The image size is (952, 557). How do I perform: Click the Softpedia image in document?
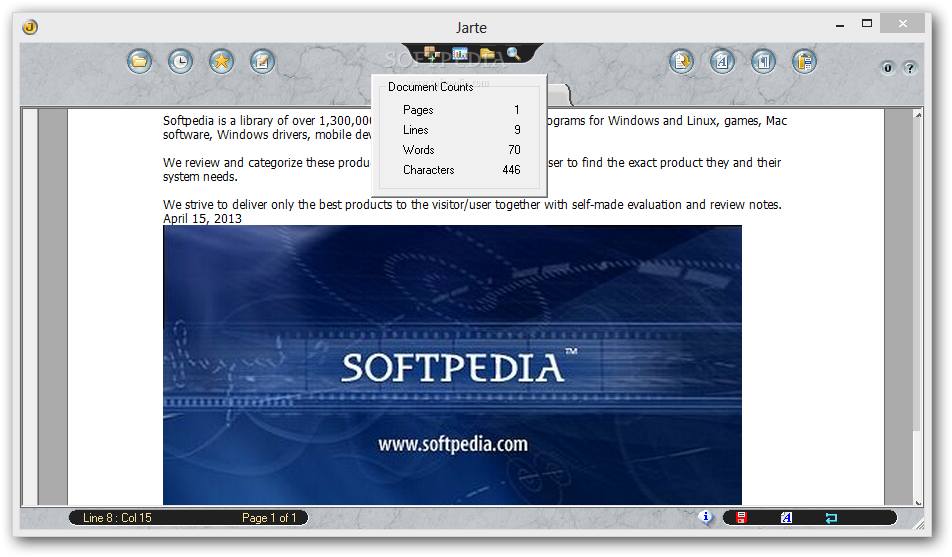(452, 364)
